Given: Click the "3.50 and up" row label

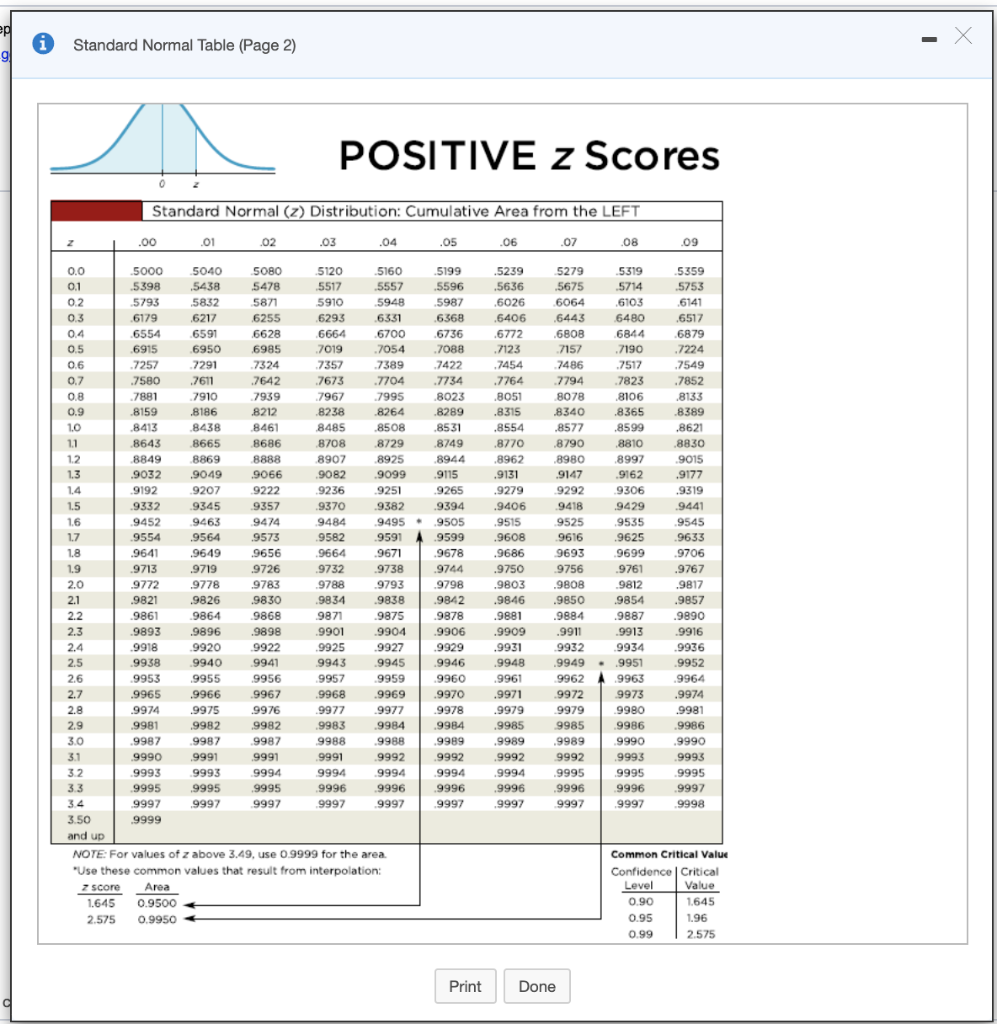Looking at the screenshot, I should [85, 827].
